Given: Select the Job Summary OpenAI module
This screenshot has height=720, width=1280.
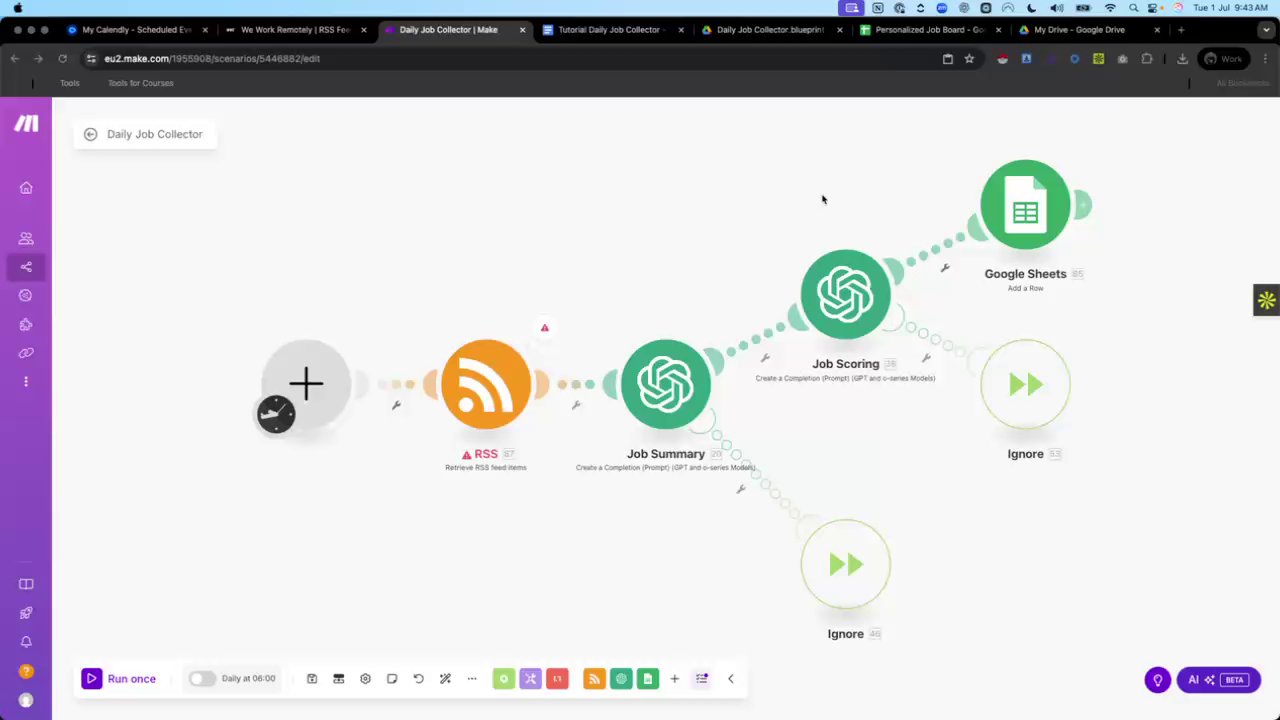Looking at the screenshot, I should tap(666, 384).
